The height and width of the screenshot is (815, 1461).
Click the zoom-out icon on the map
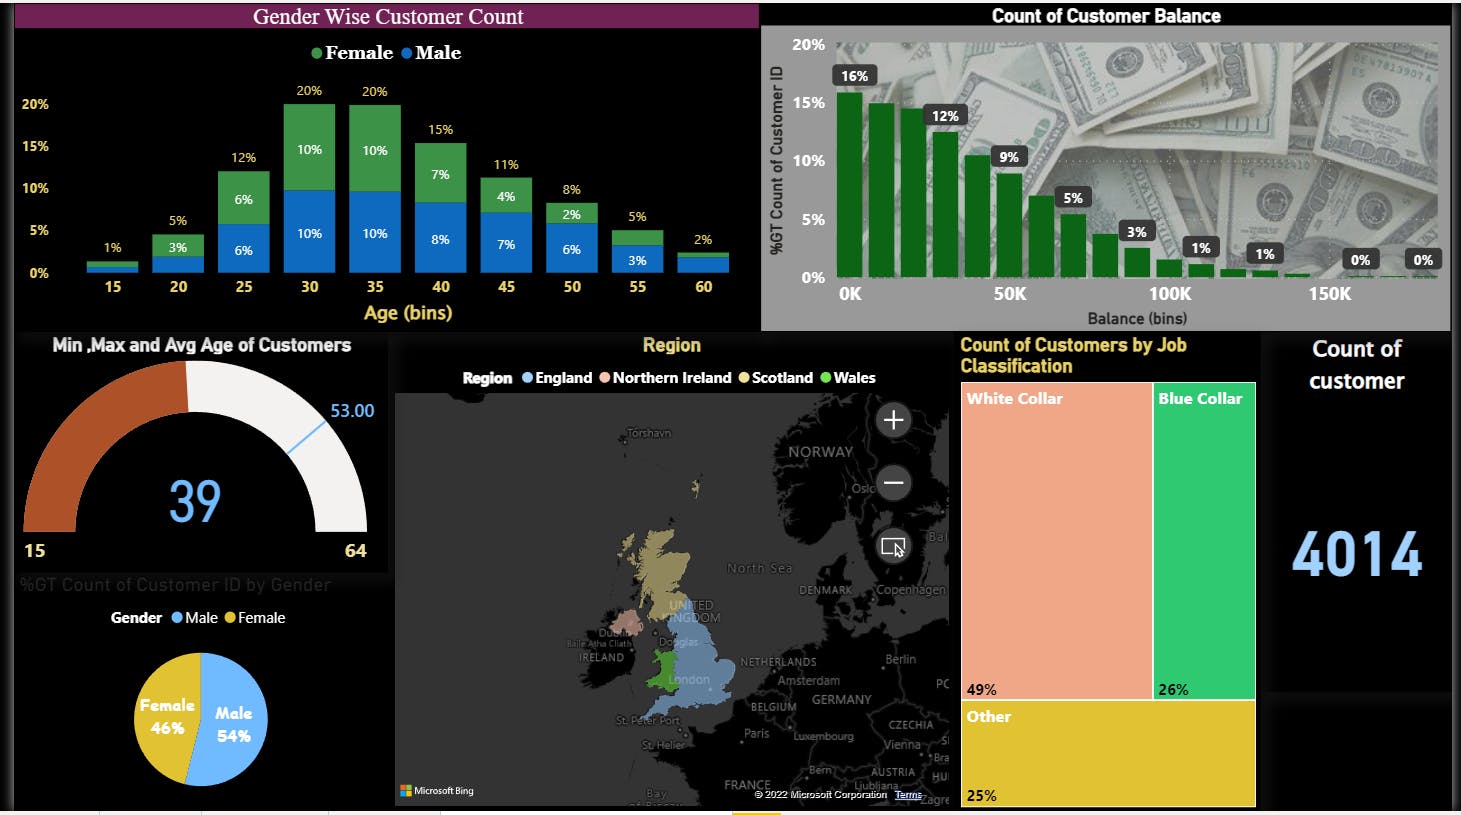(893, 483)
